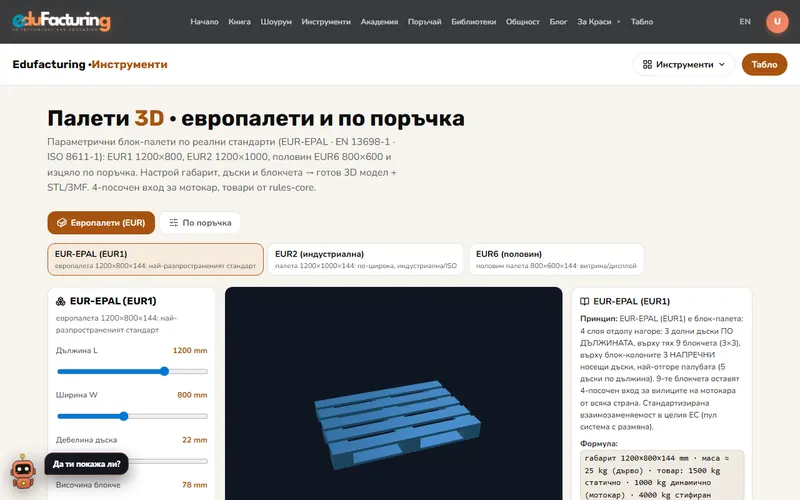Expand the За Краси submenu indicator
The height and width of the screenshot is (500, 800).
coord(618,21)
